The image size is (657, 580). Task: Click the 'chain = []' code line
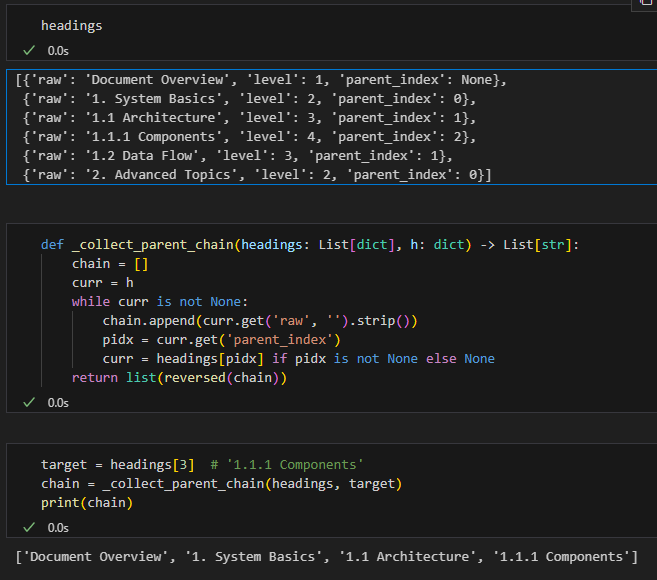(110, 264)
